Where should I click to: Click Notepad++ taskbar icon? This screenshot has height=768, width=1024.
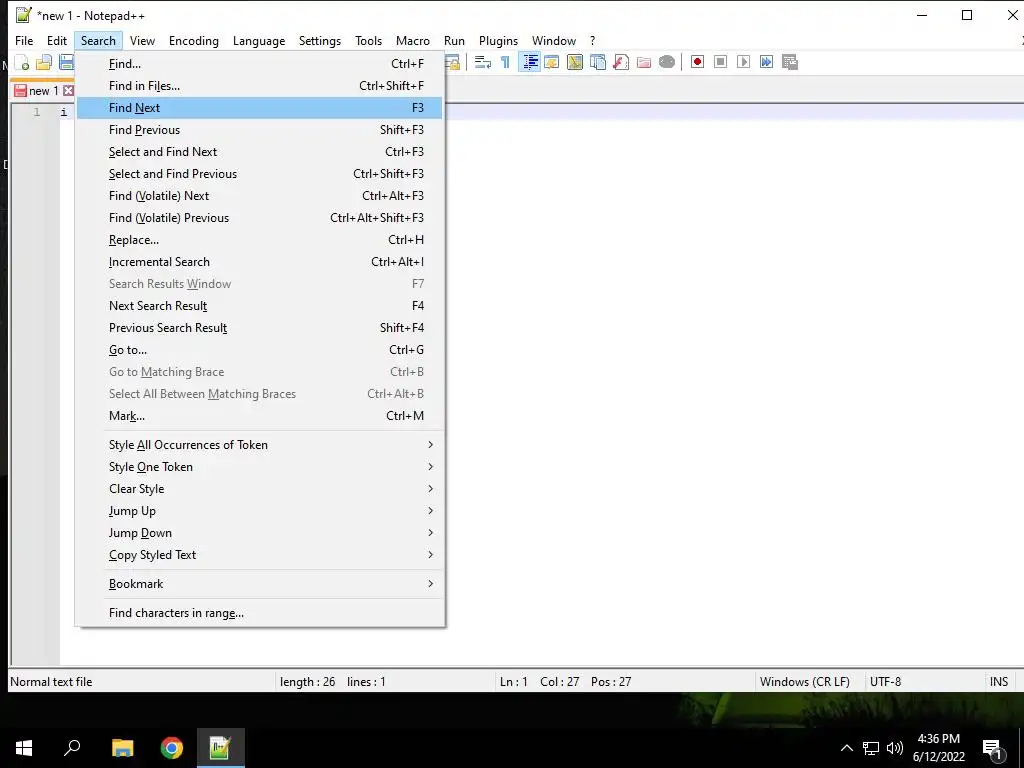tap(221, 748)
